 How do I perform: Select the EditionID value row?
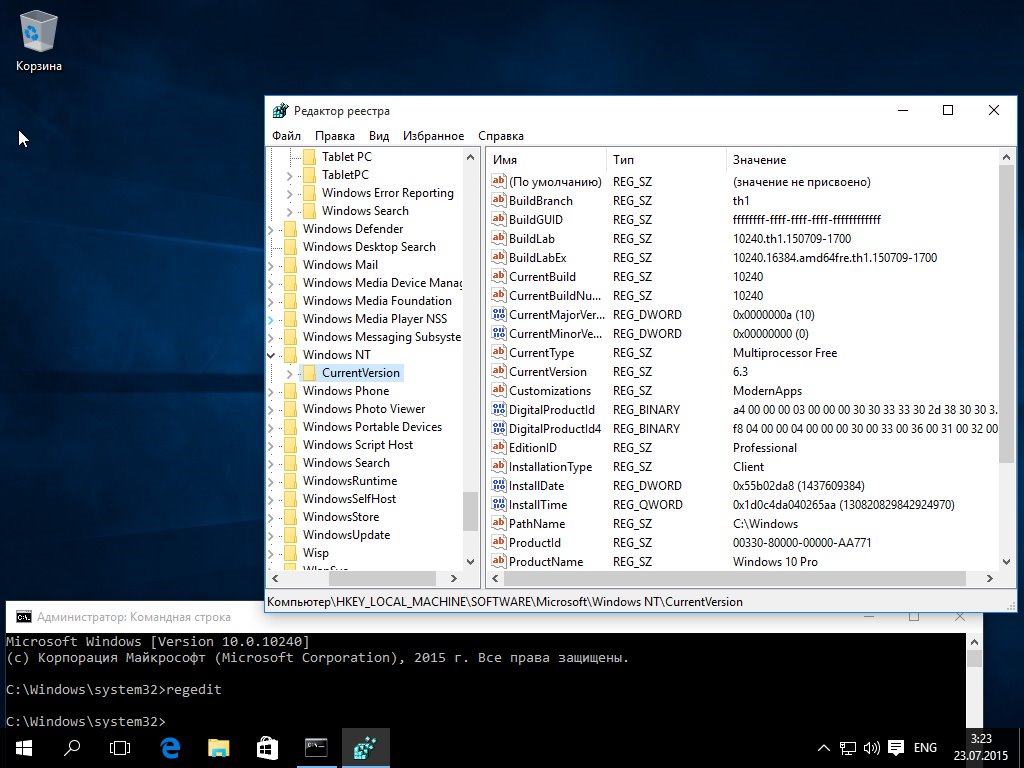click(744, 447)
